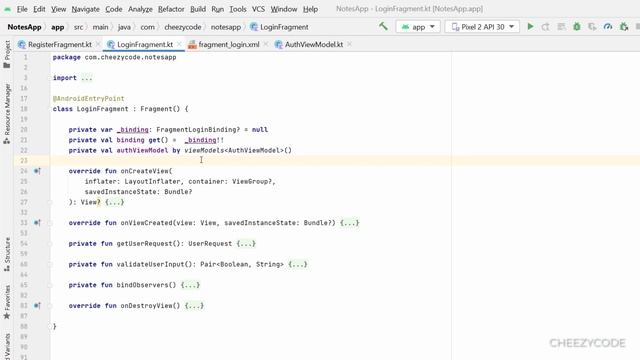The height and width of the screenshot is (360, 640).
Task: Open the Window menu
Action: 284,9
